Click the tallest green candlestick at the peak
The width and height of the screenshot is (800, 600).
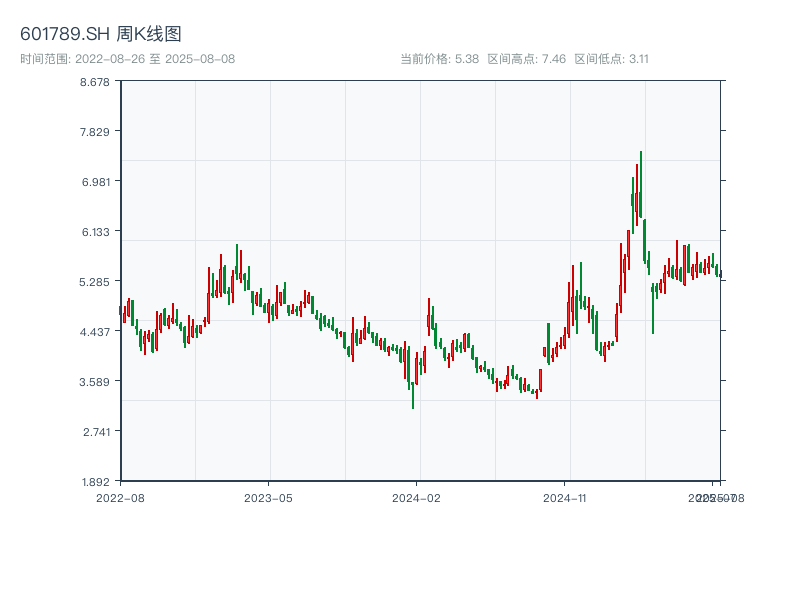pos(641,185)
